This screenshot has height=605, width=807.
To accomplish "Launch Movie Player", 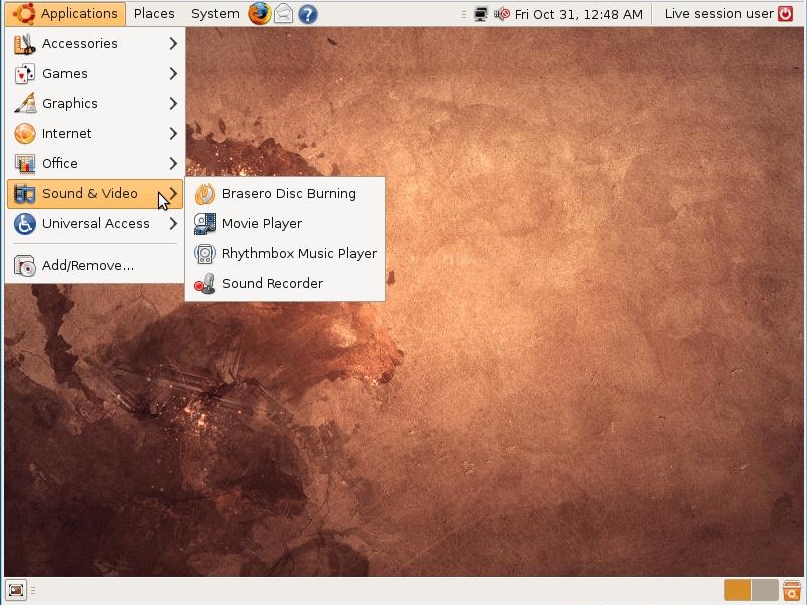I will click(x=285, y=224).
